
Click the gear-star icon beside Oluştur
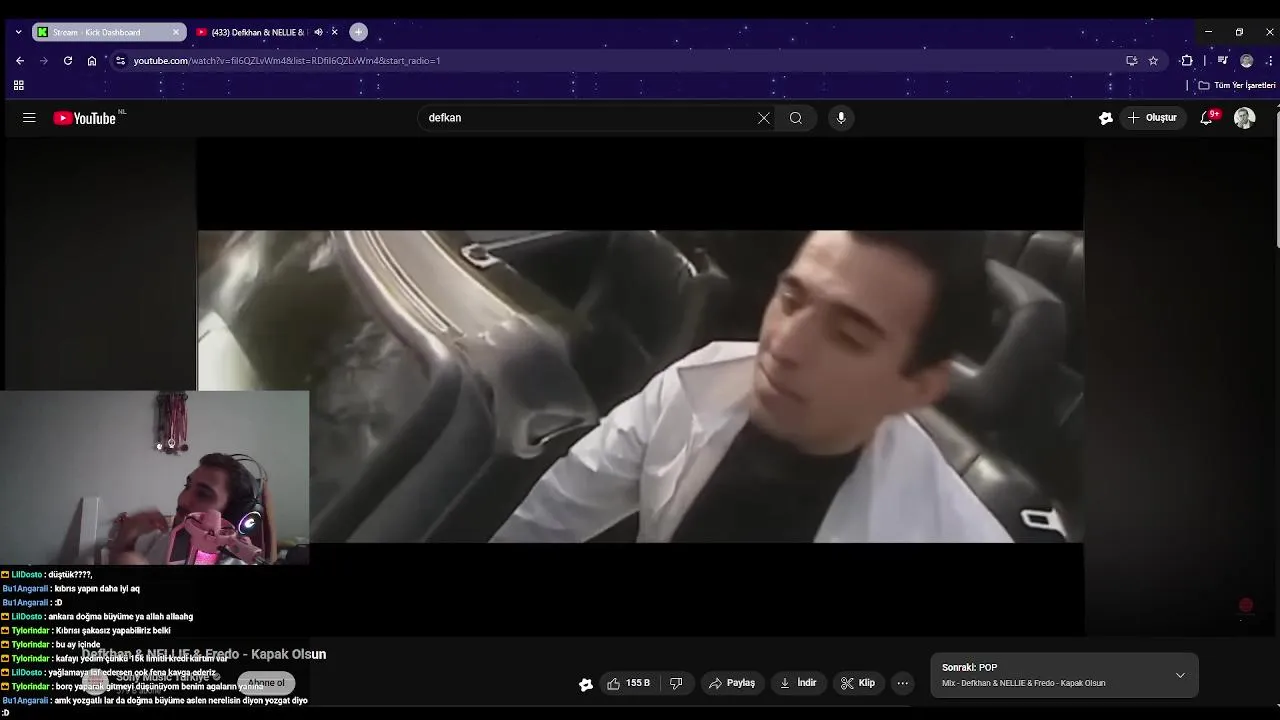1106,118
